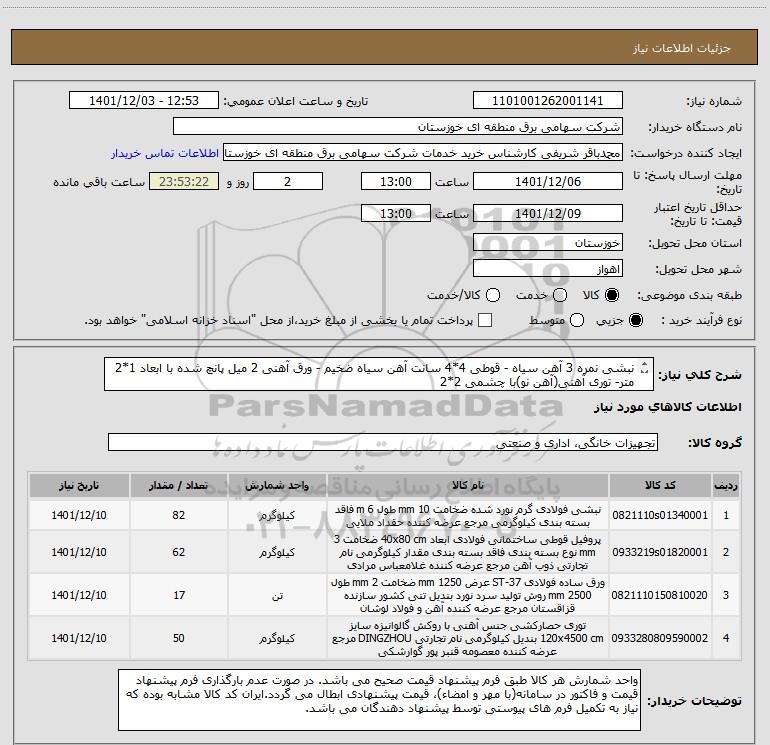
Task: Click quantity 50 in row 4
Action: (x=179, y=638)
